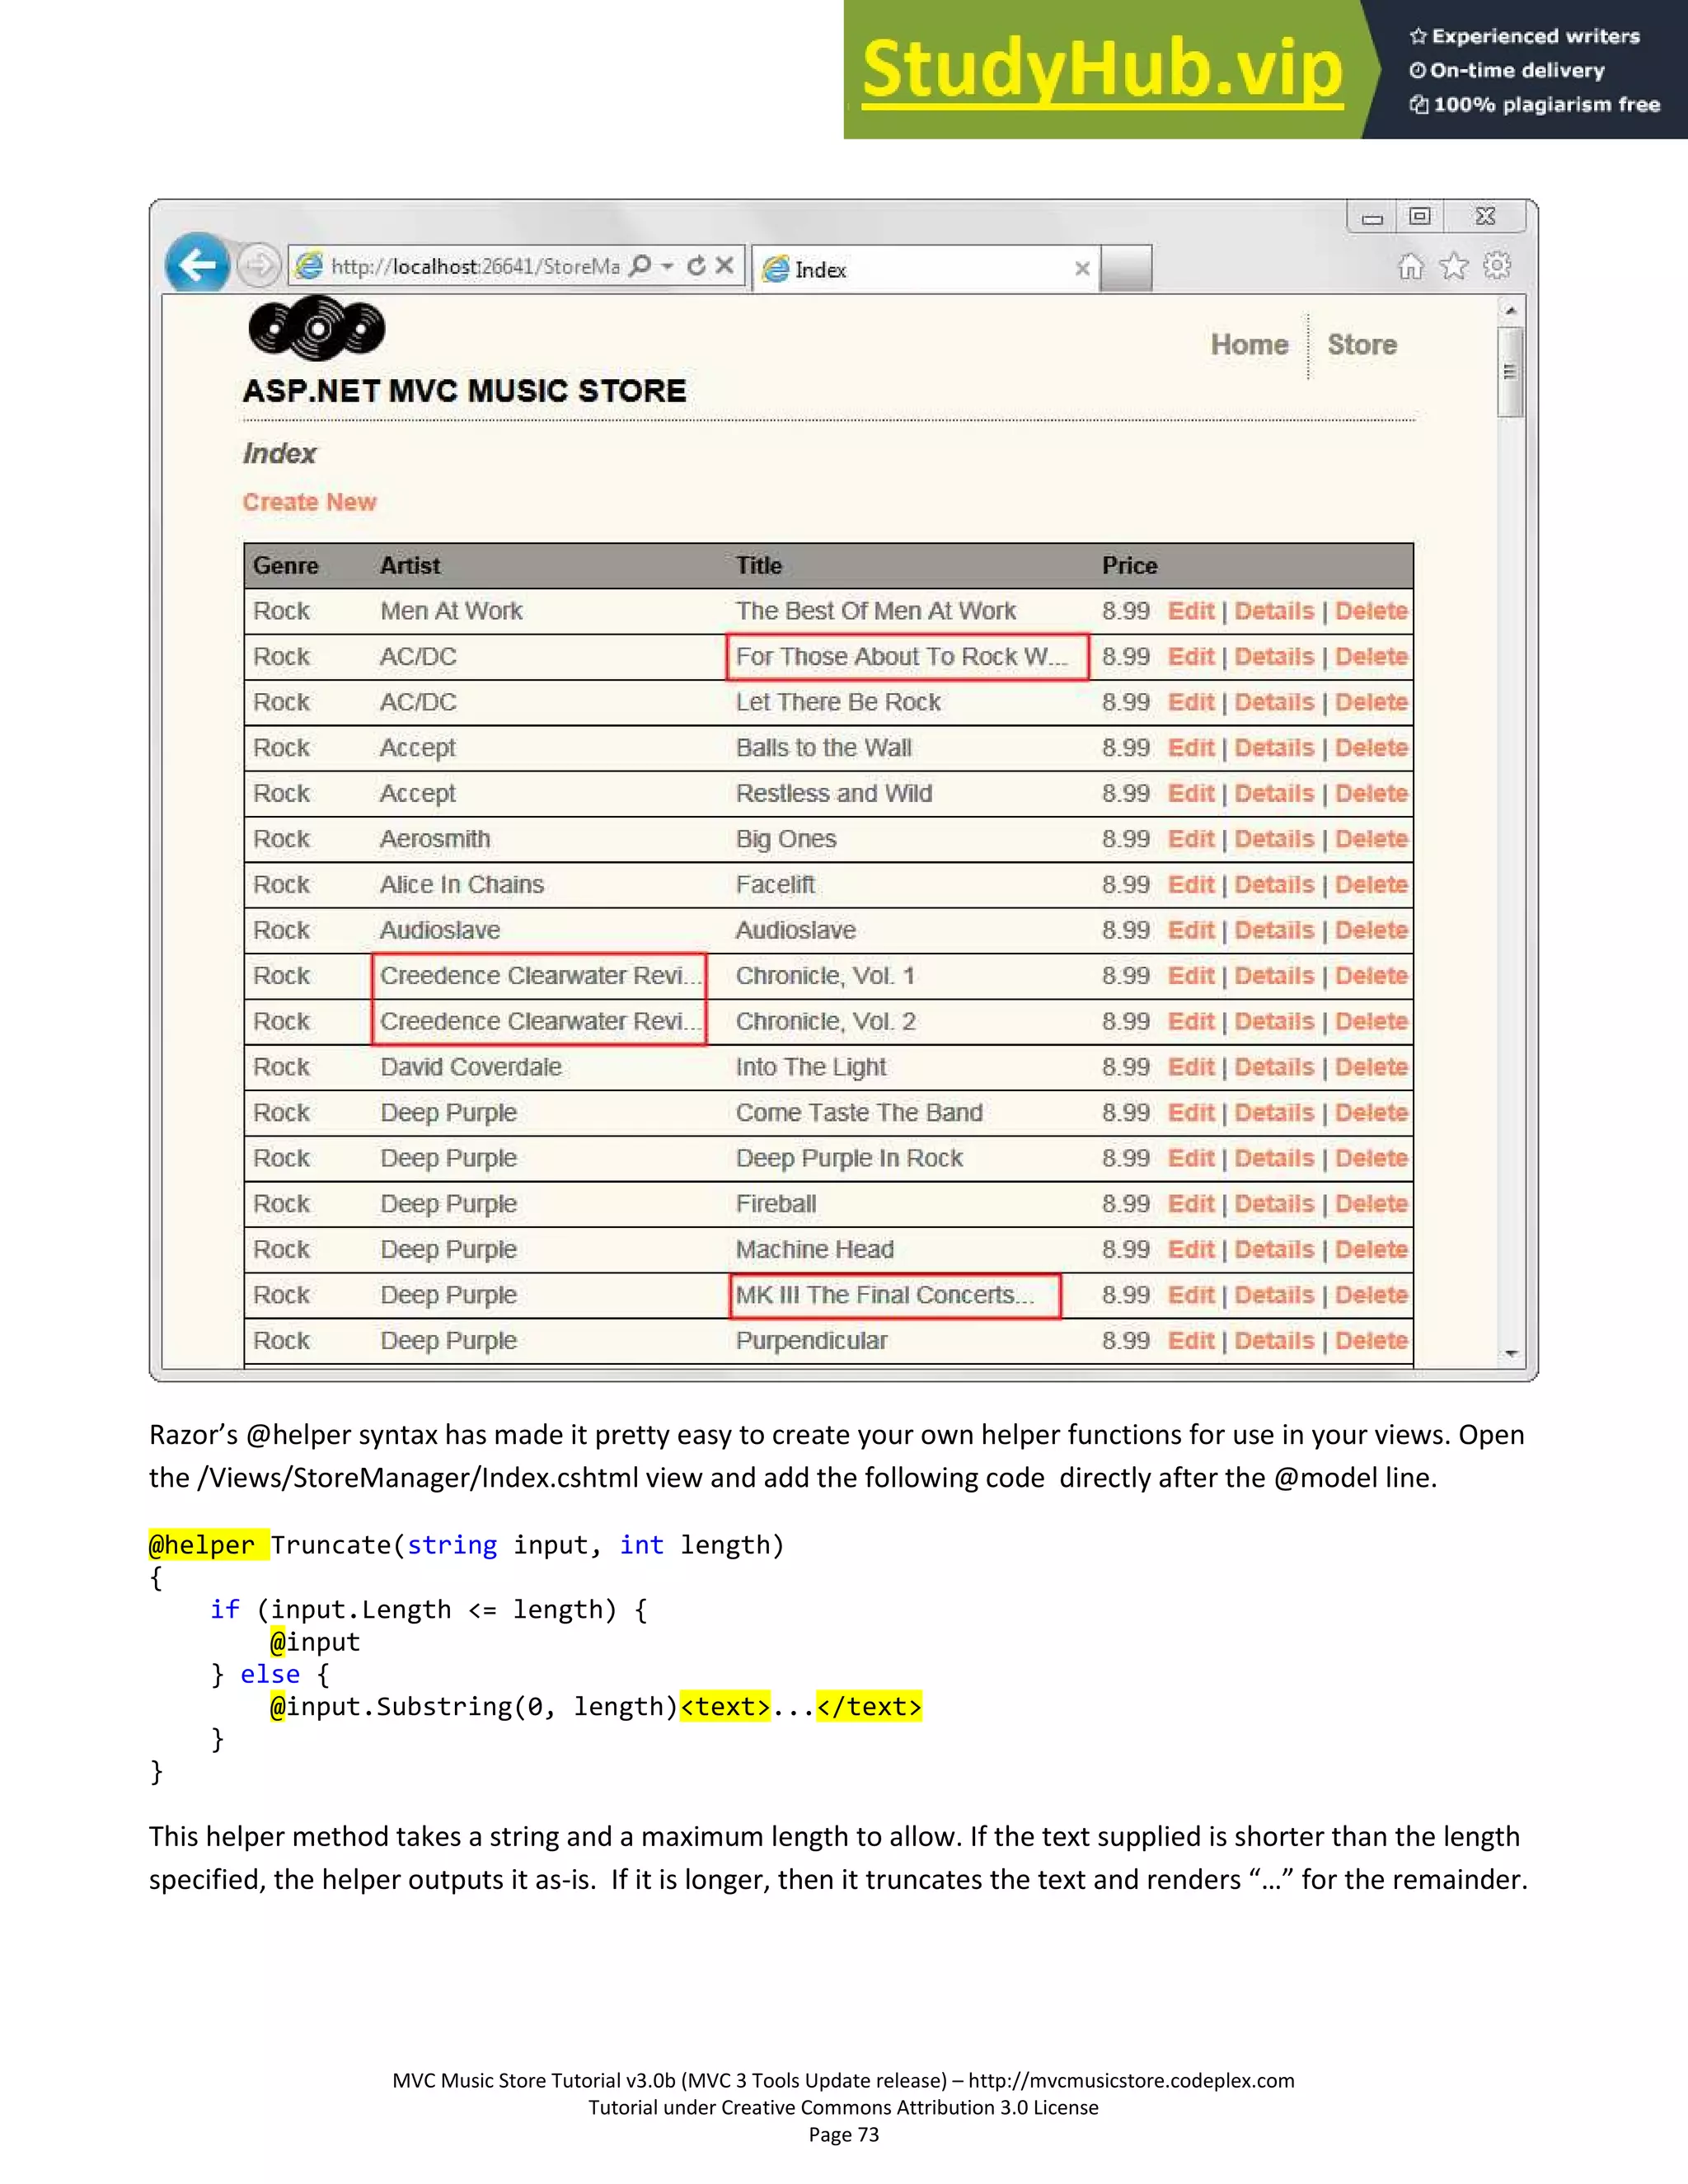The width and height of the screenshot is (1688, 2184).
Task: Delete the Facelift album
Action: coord(1371,885)
